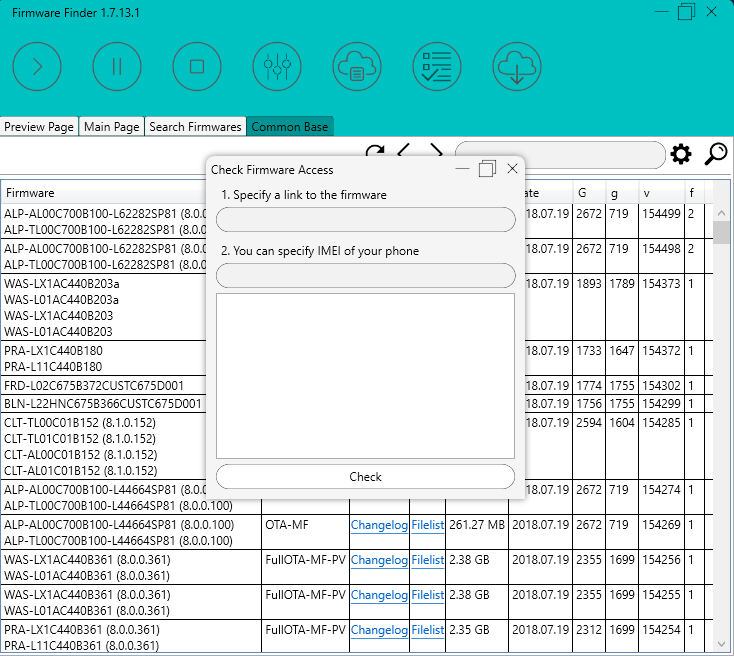Click the IMEI input field

coord(366,275)
